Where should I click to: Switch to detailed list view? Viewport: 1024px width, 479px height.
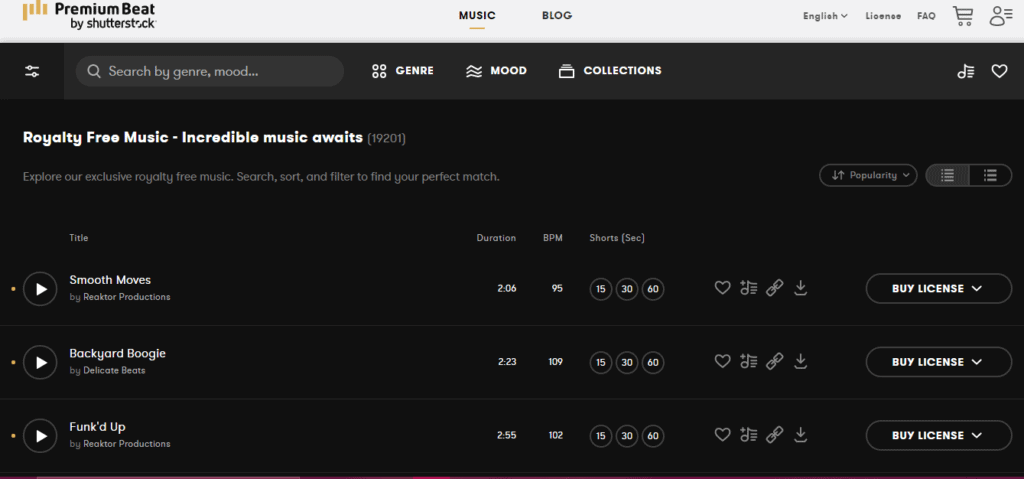[x=991, y=175]
